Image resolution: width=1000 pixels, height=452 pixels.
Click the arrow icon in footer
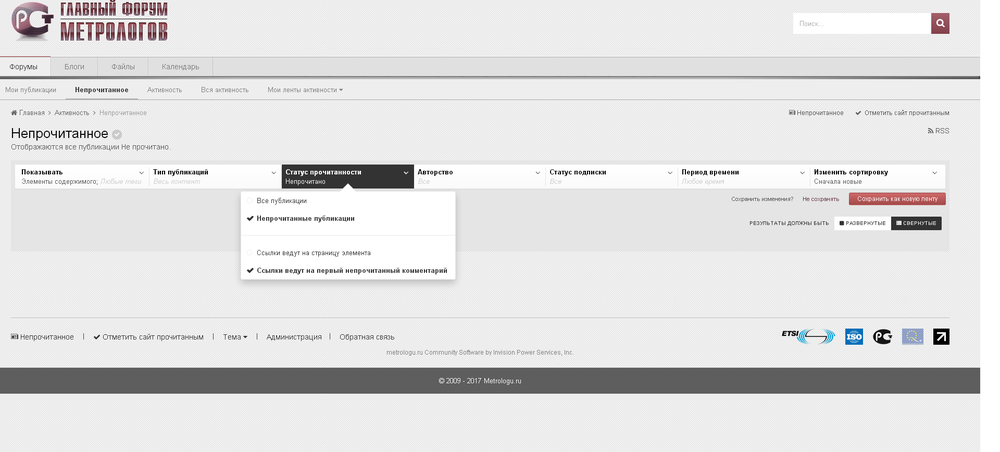point(941,337)
